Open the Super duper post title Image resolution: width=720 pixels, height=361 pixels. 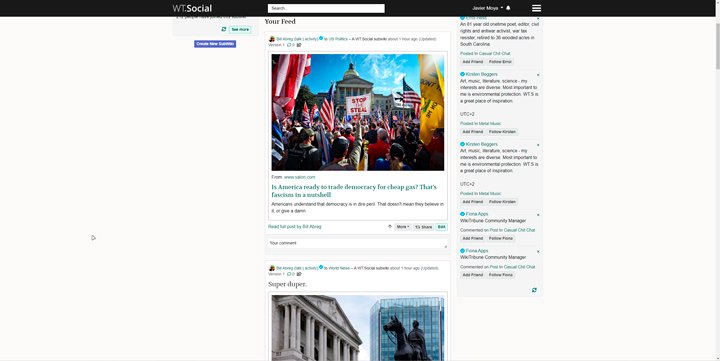click(x=287, y=284)
